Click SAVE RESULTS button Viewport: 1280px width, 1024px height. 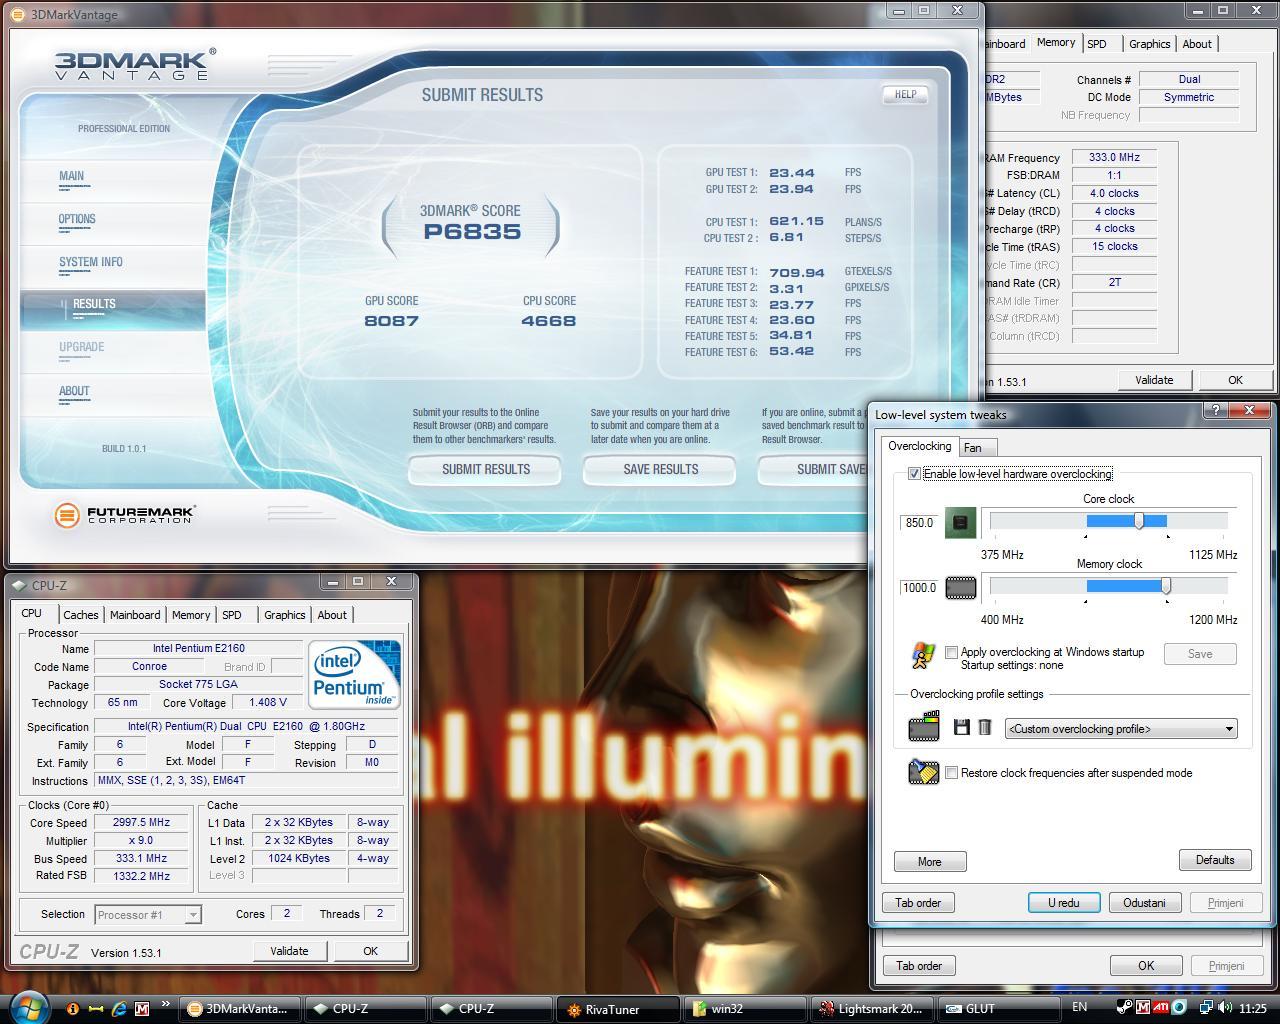(x=660, y=469)
